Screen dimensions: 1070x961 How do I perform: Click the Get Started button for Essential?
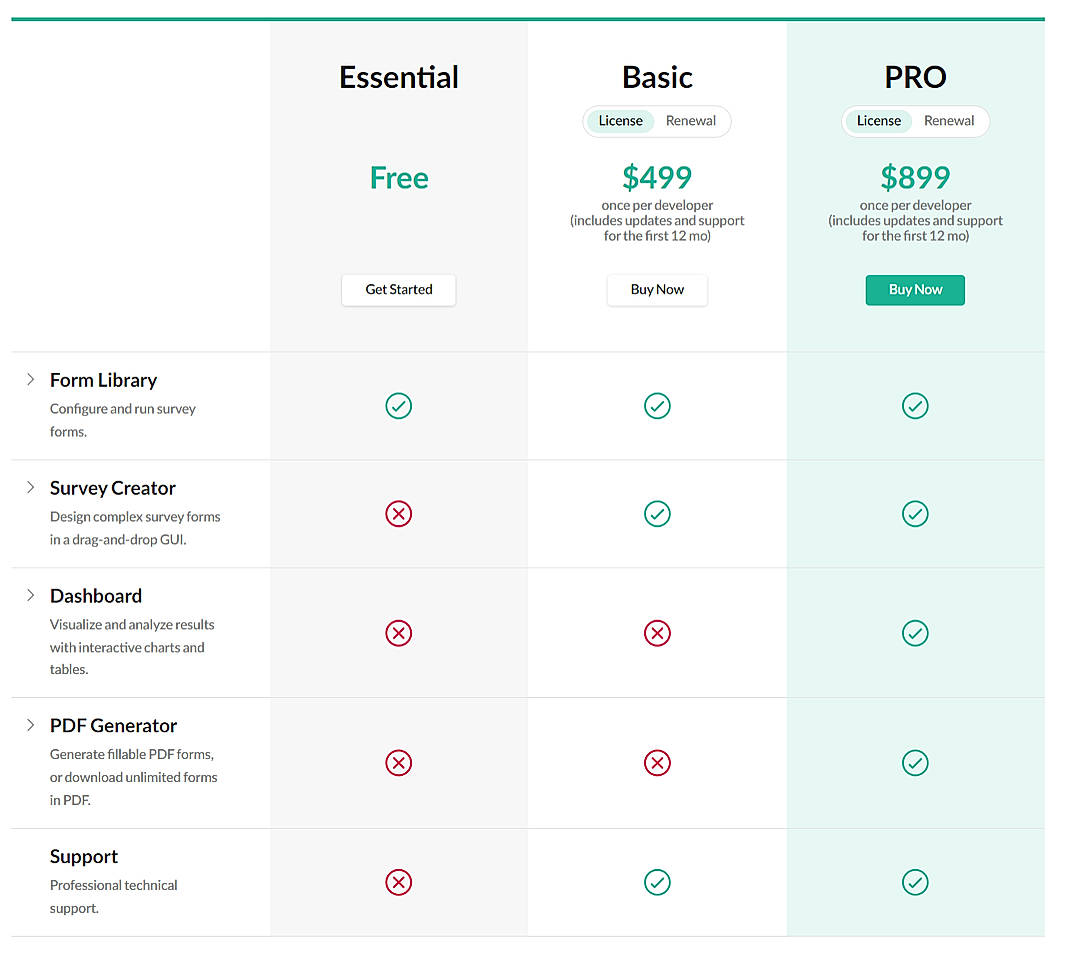pos(398,289)
